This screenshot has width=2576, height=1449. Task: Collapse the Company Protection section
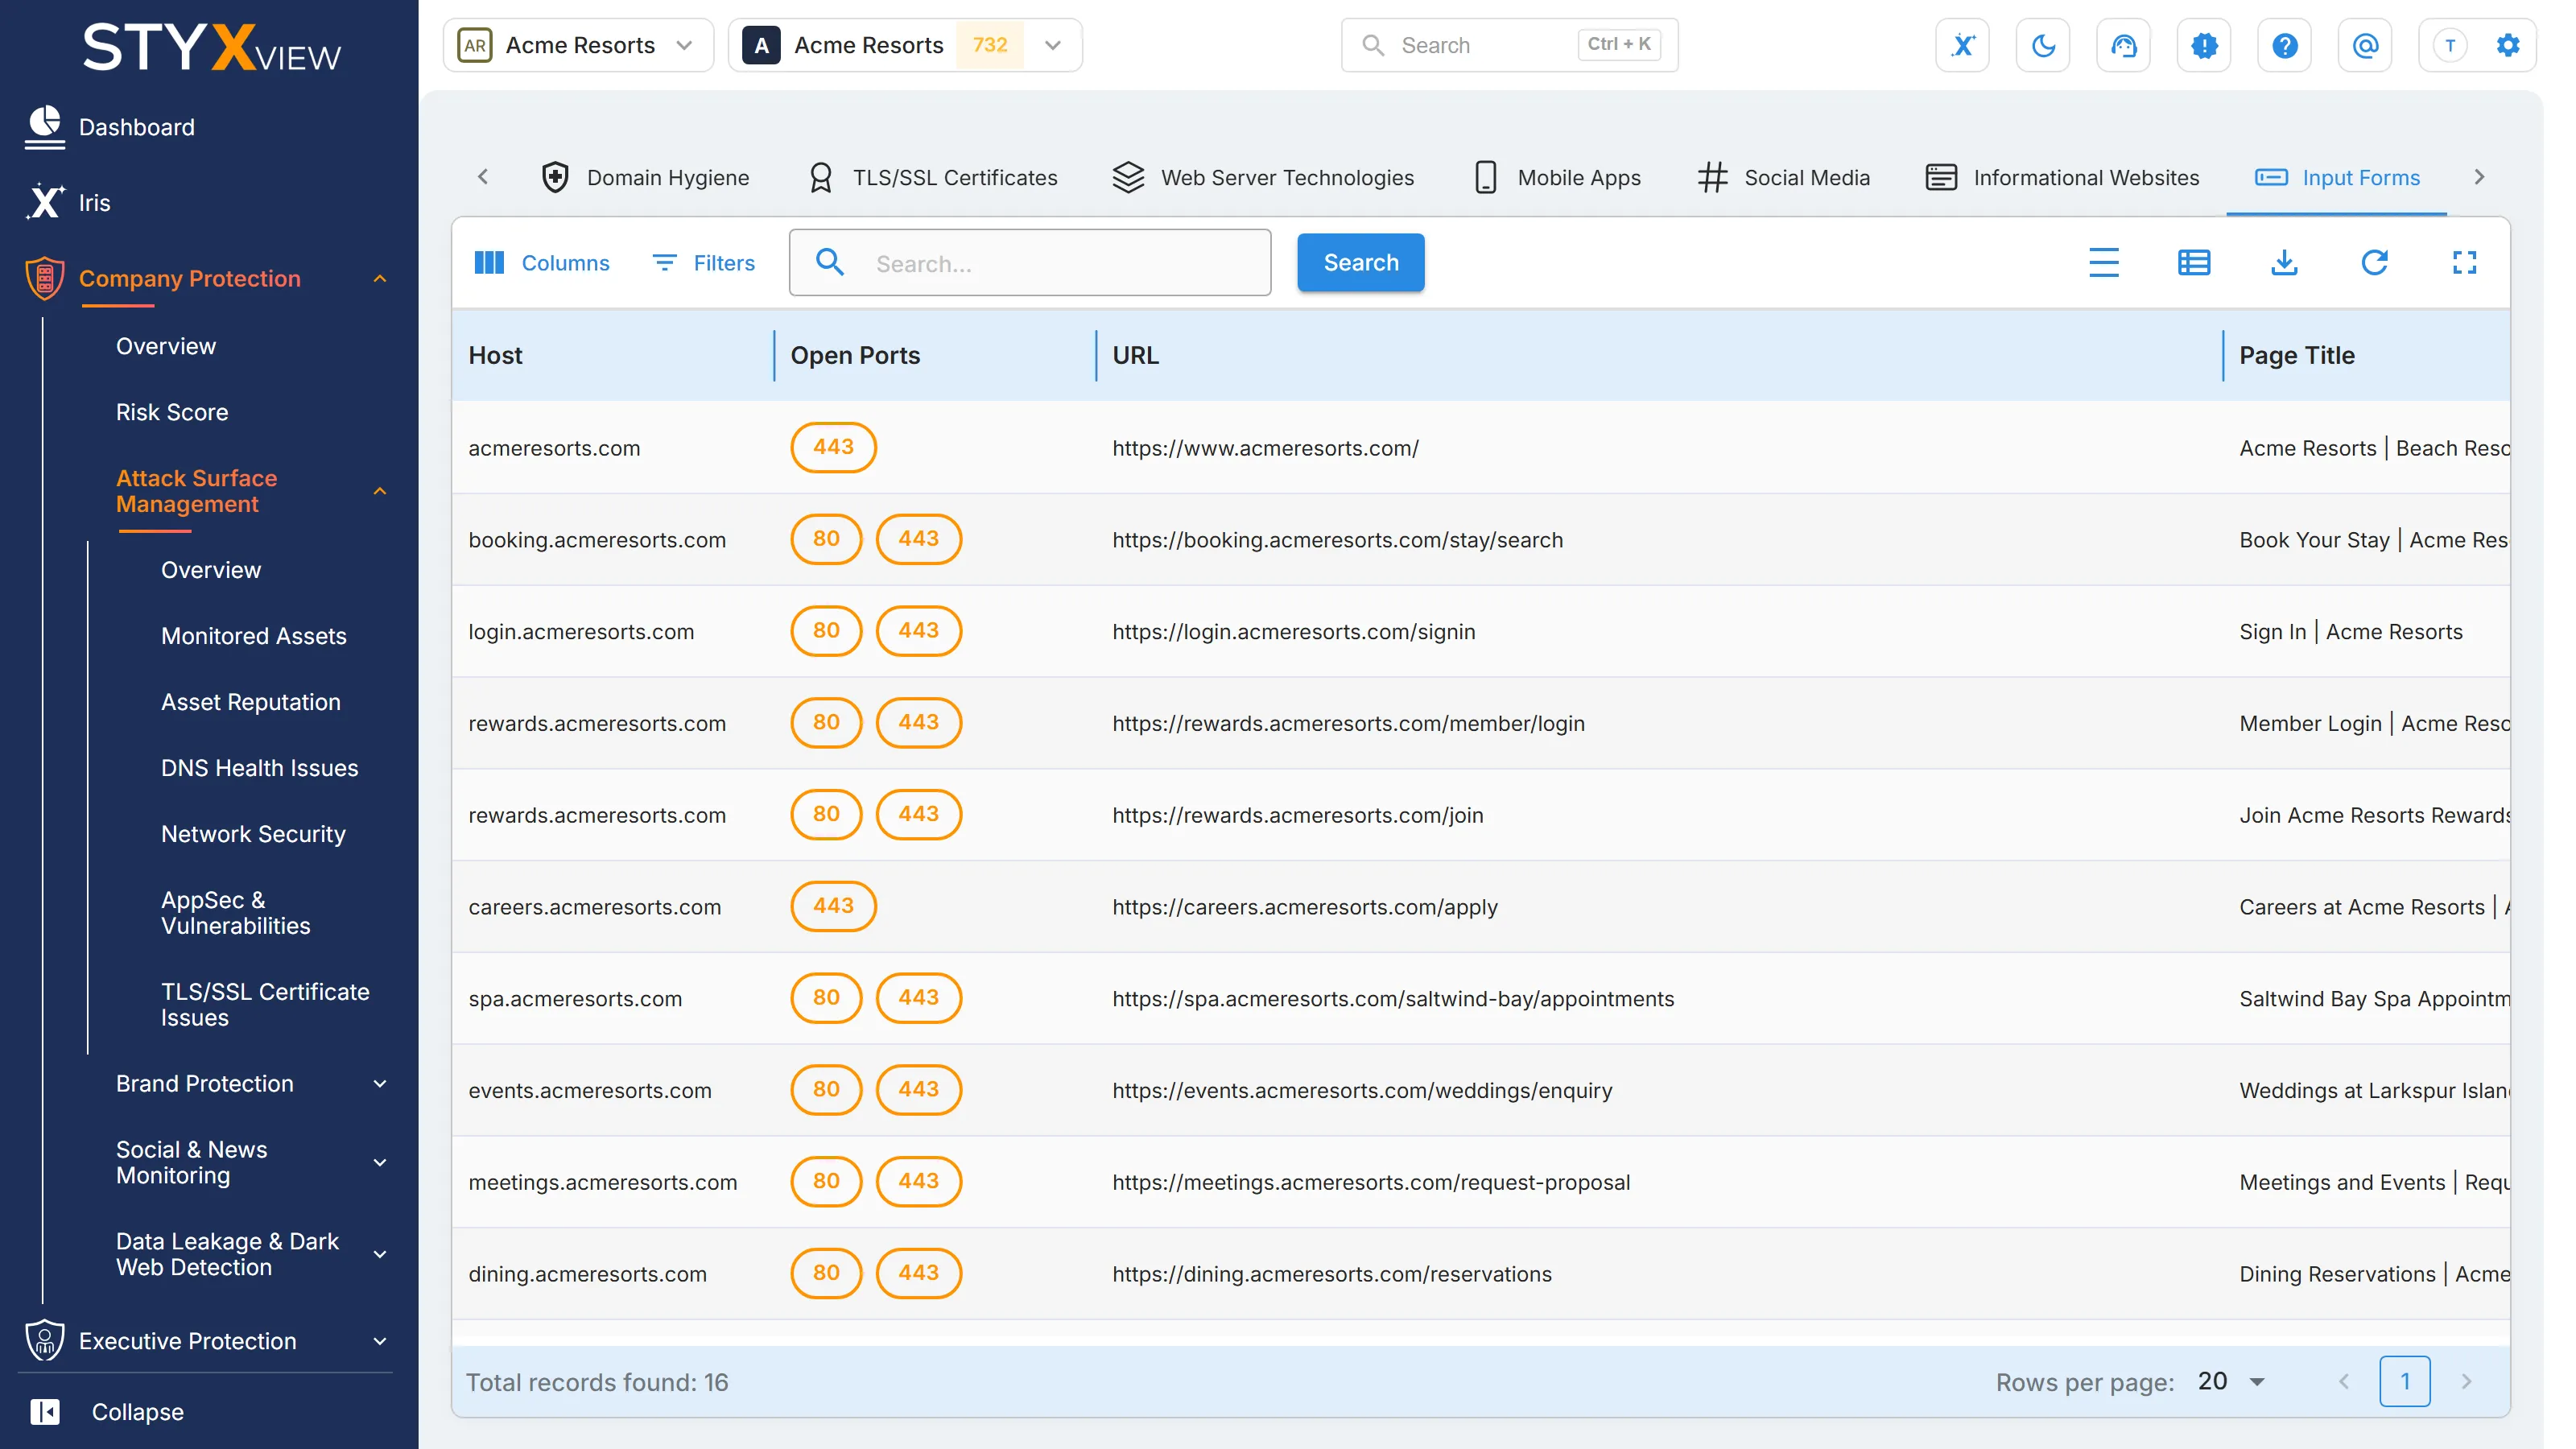380,279
